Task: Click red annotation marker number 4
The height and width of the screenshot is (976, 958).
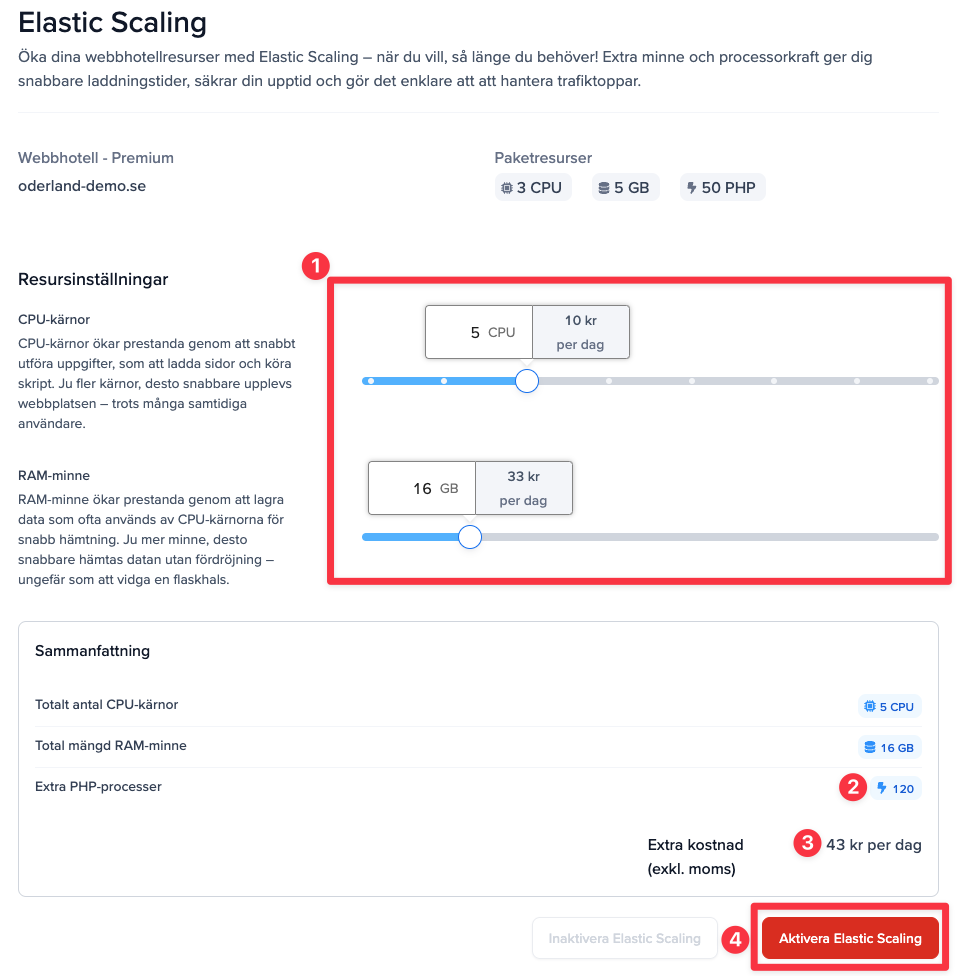Action: click(x=735, y=939)
